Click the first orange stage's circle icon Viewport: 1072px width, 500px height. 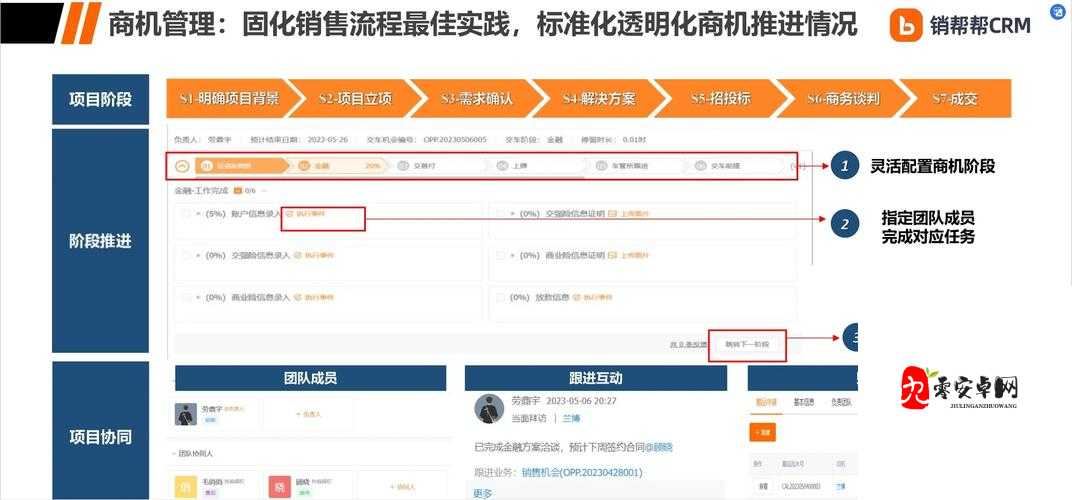point(206,166)
